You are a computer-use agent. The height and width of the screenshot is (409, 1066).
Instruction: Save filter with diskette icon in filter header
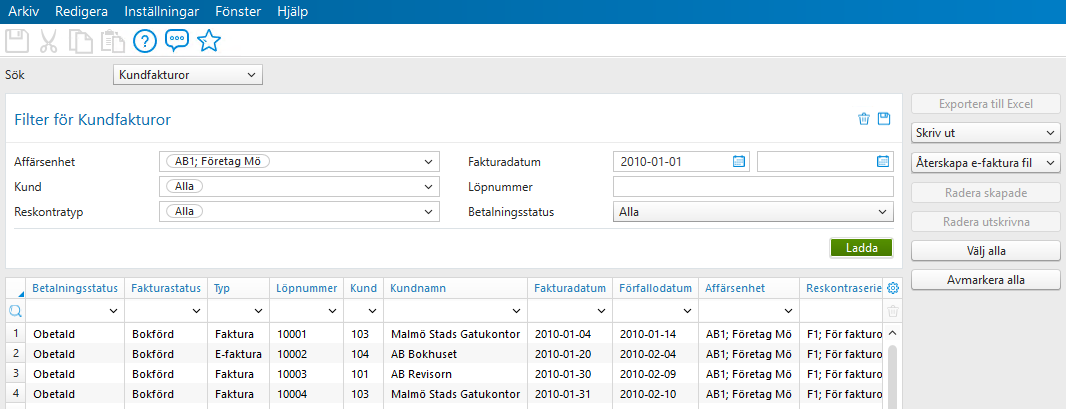pyautogui.click(x=884, y=119)
